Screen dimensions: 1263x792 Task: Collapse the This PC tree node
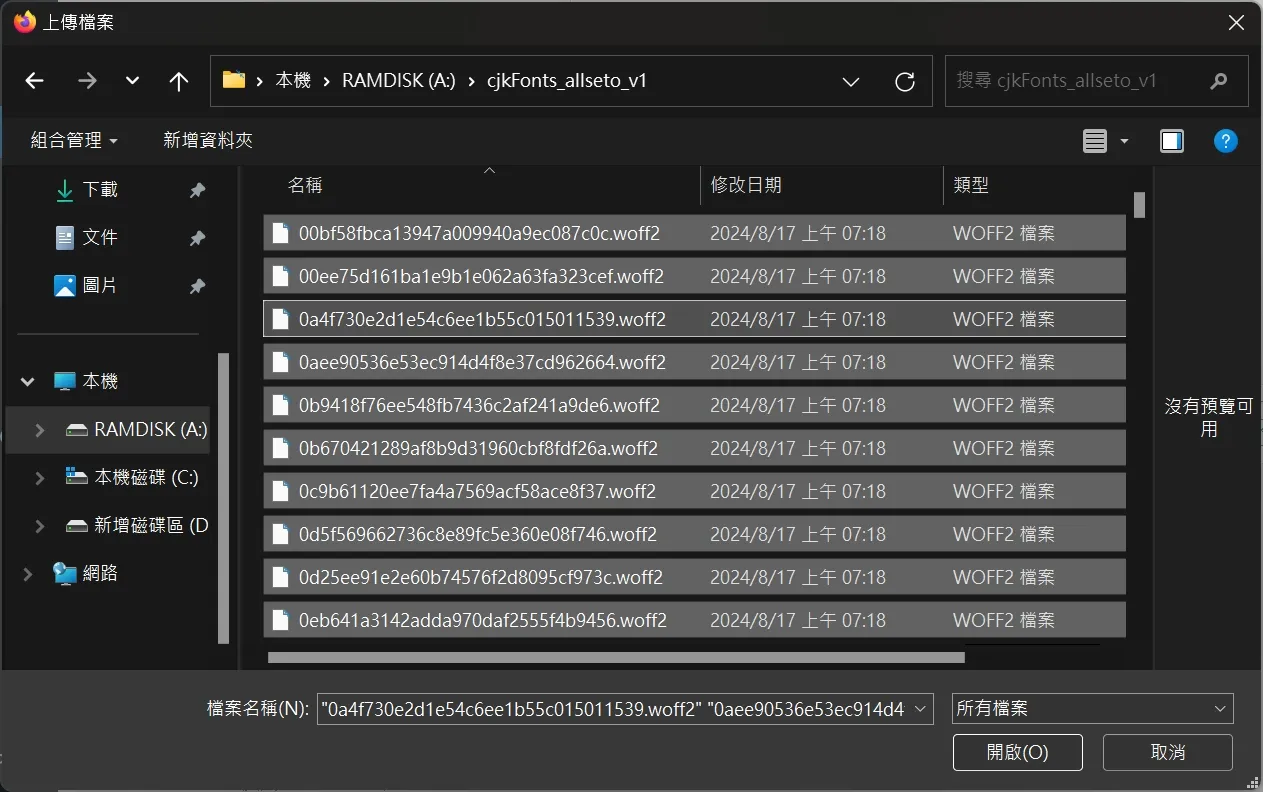[28, 381]
